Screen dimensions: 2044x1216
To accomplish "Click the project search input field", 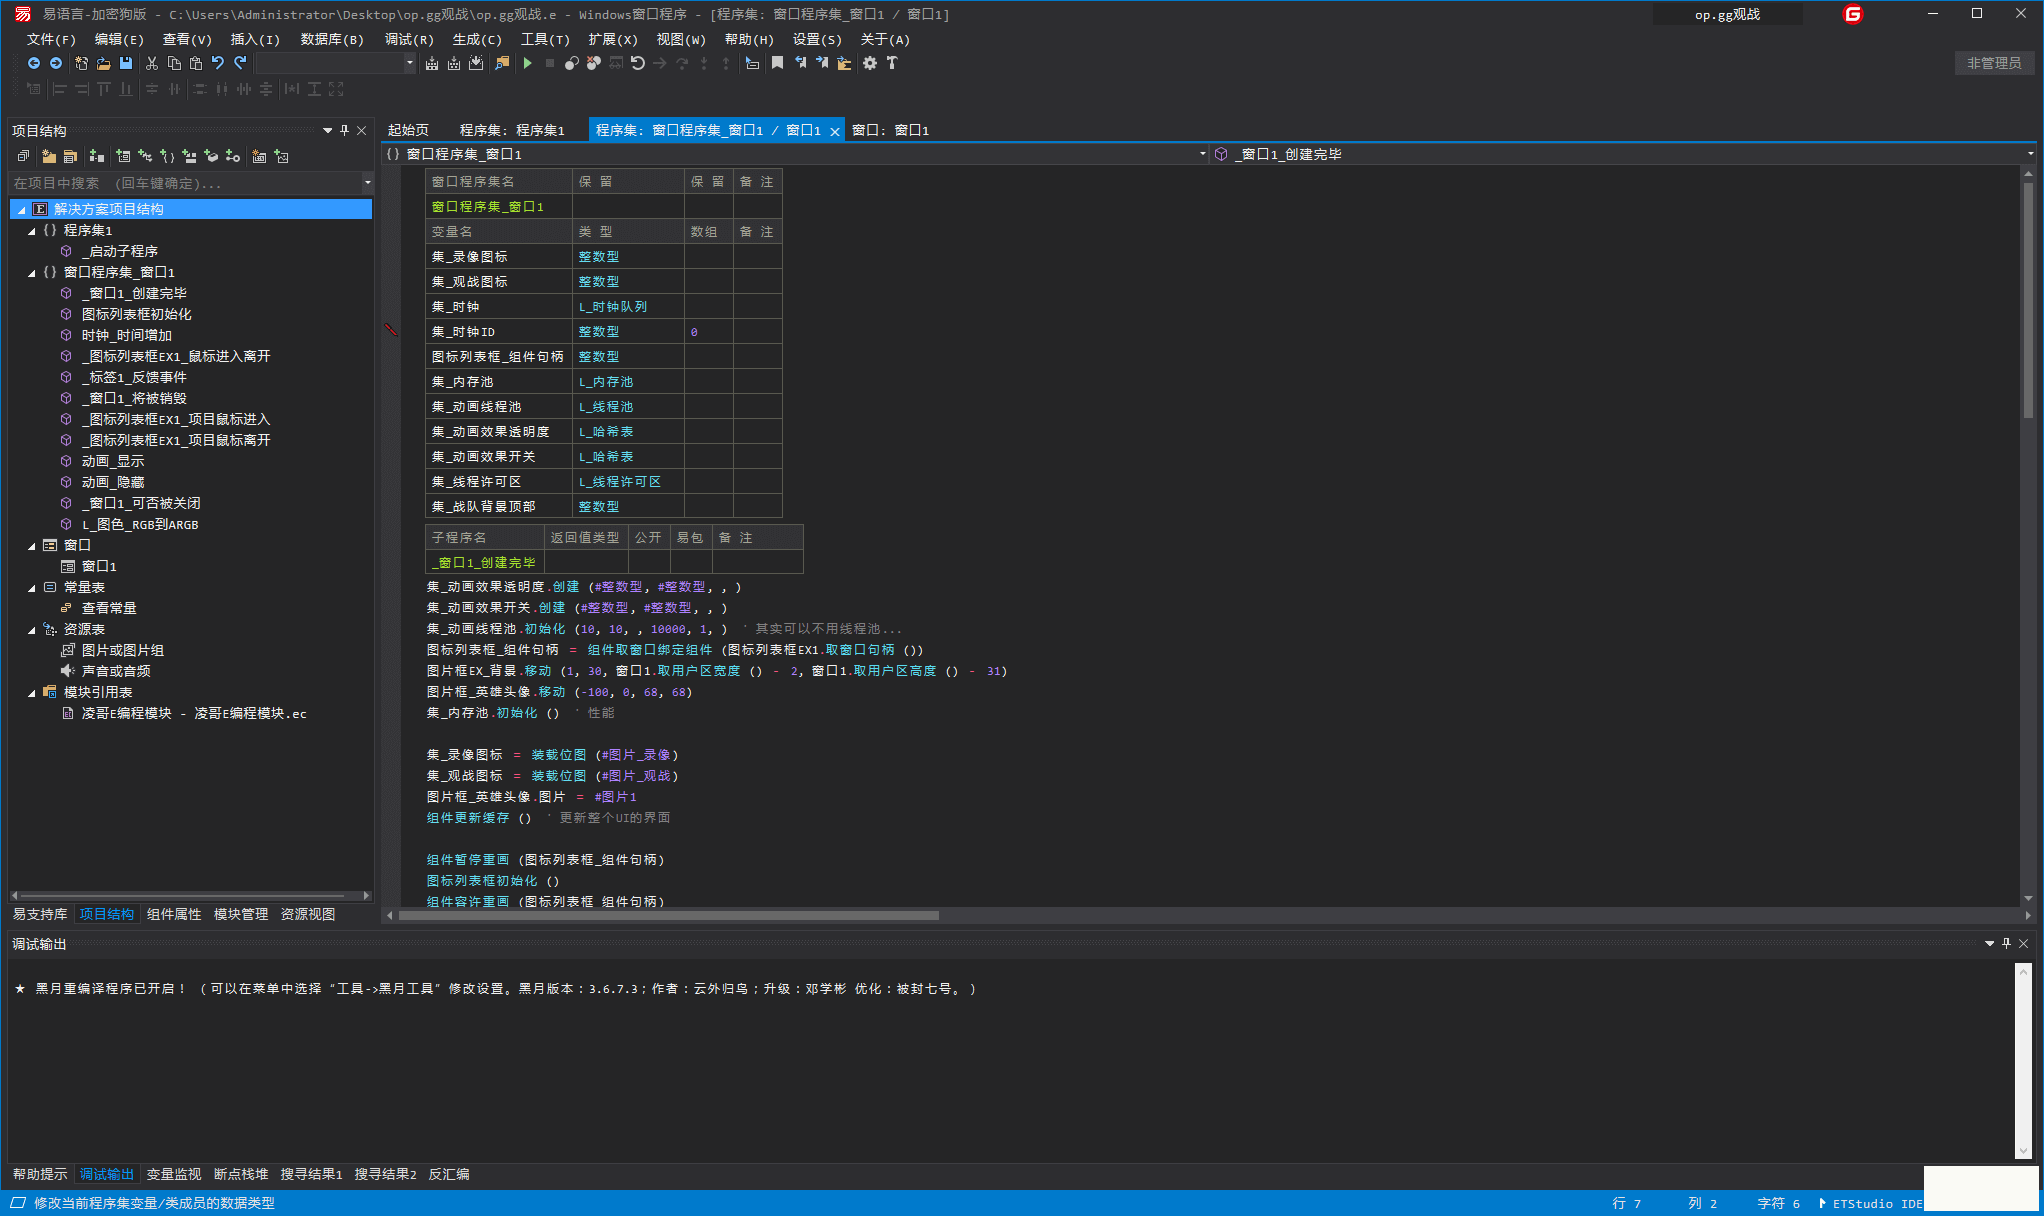I will click(185, 183).
